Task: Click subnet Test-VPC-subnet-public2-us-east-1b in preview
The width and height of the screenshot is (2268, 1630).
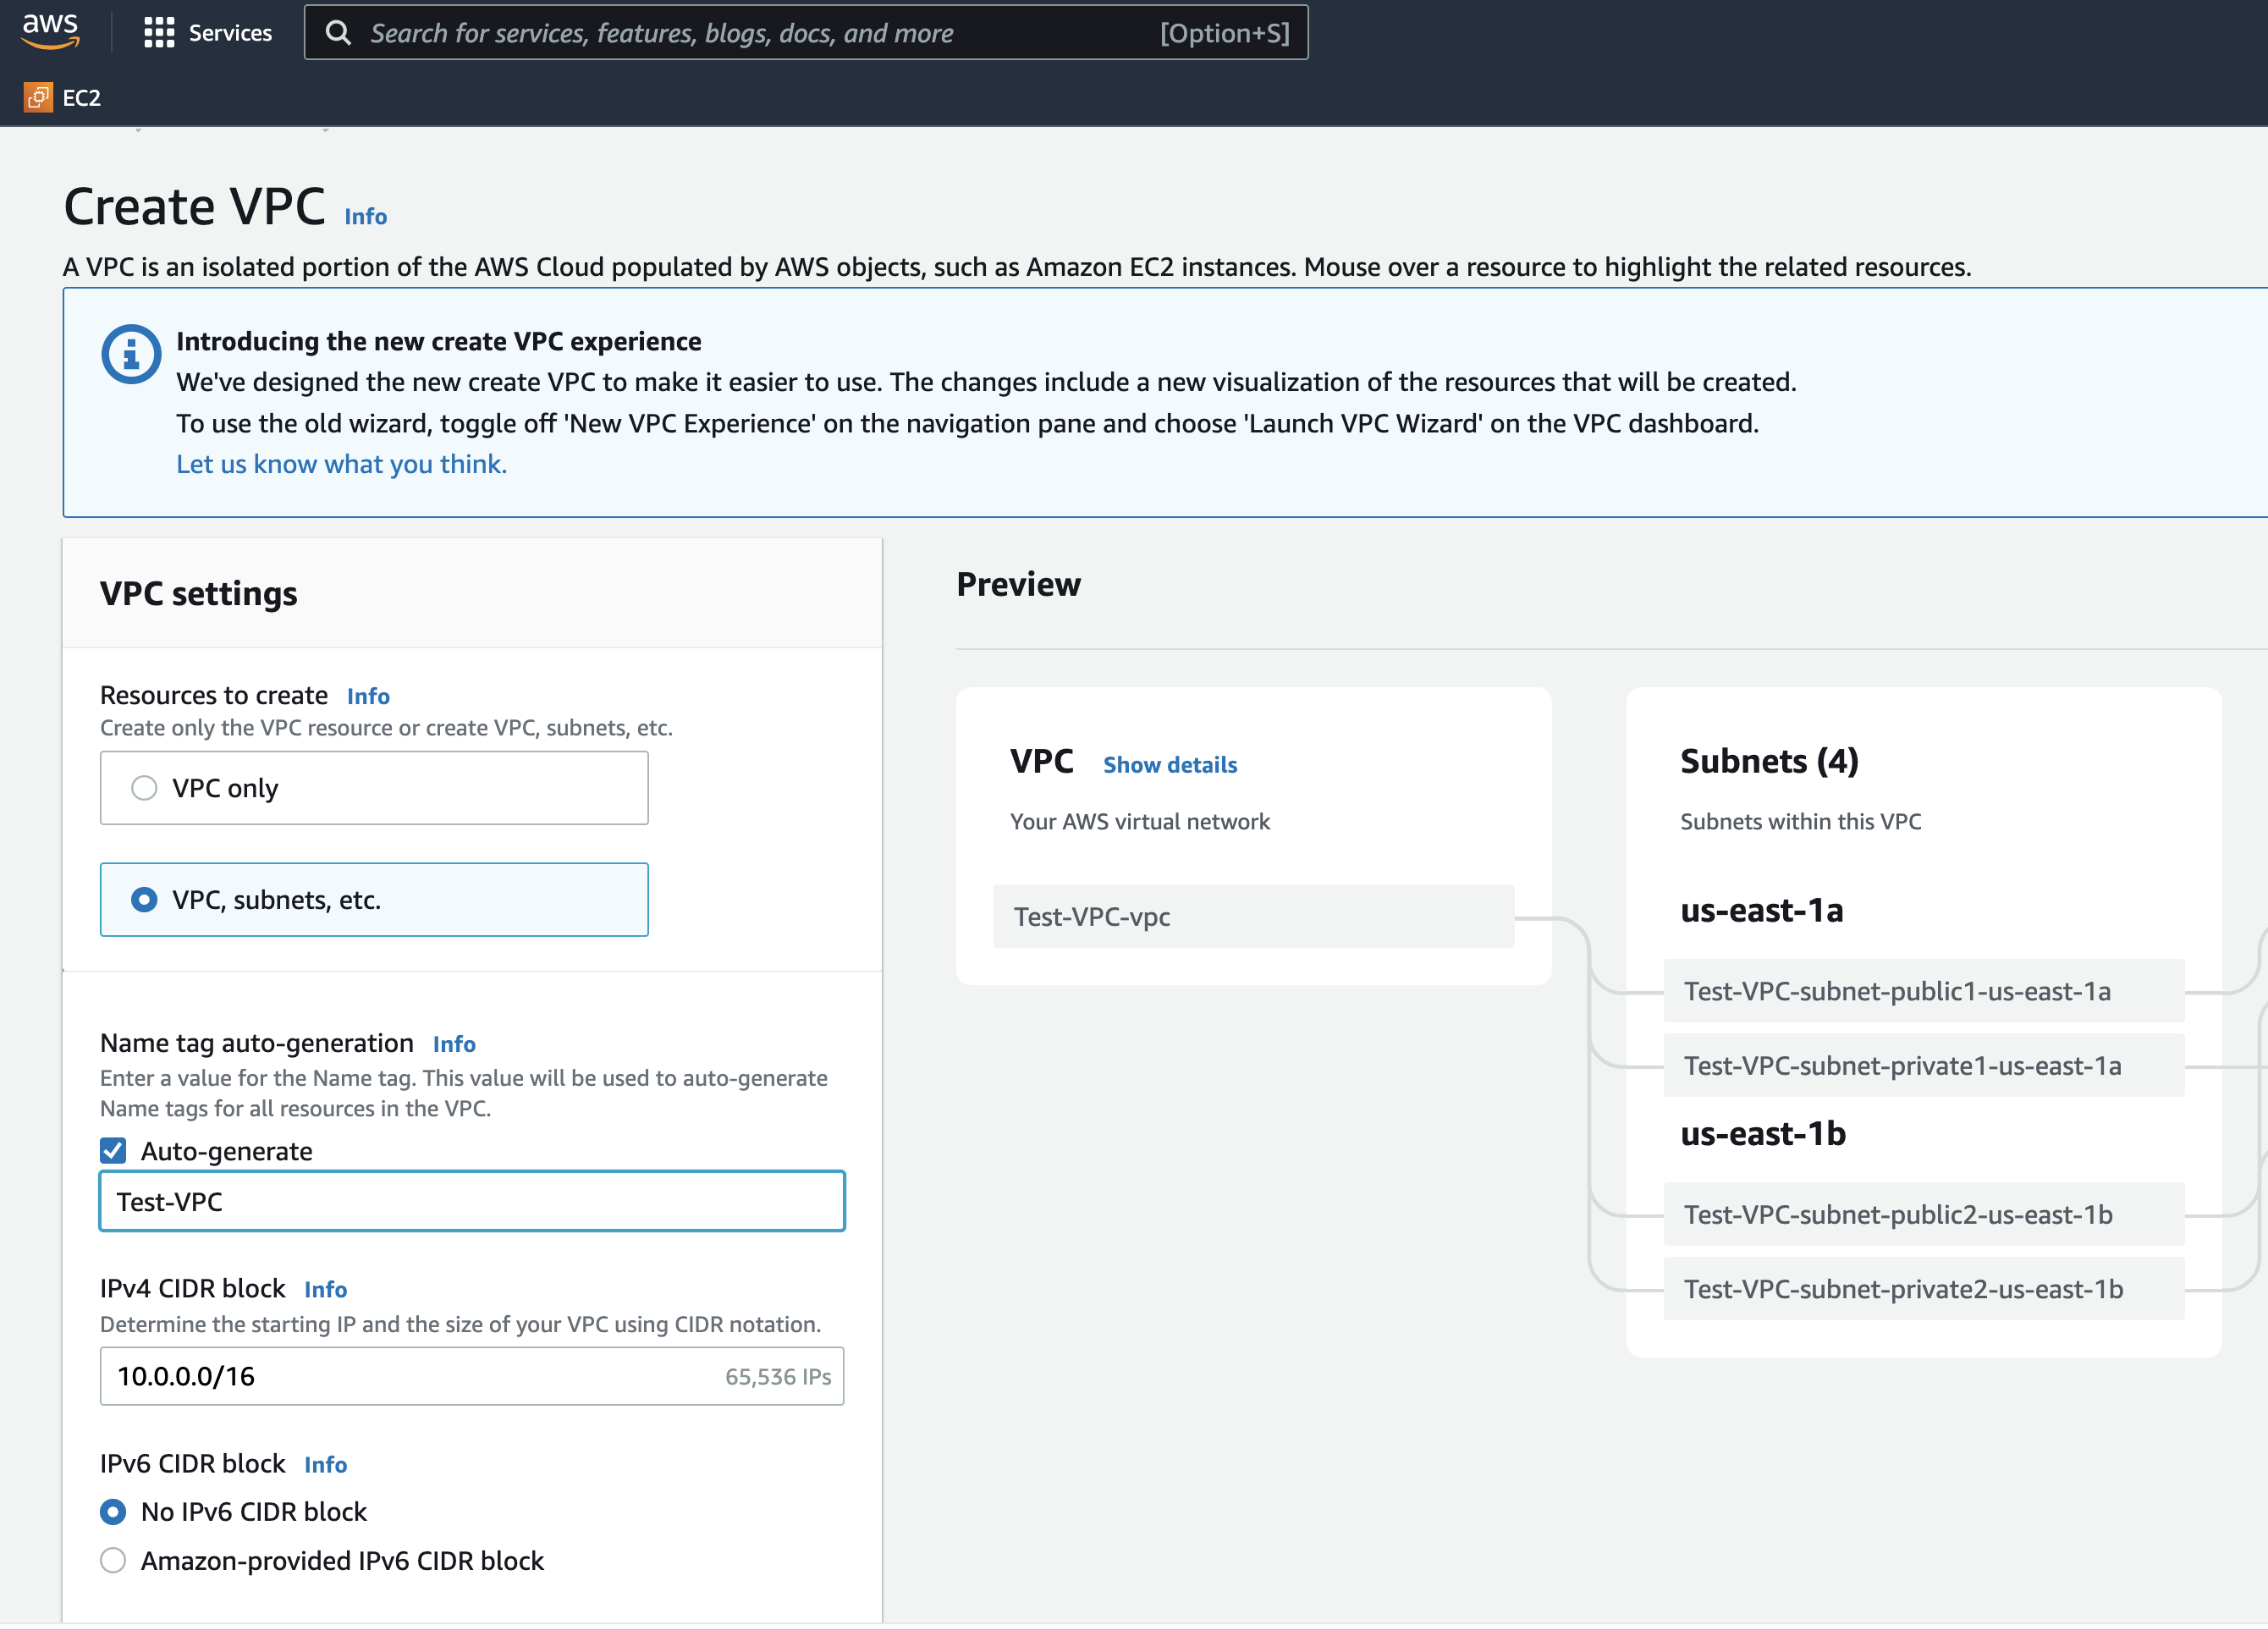Action: tap(1924, 1214)
